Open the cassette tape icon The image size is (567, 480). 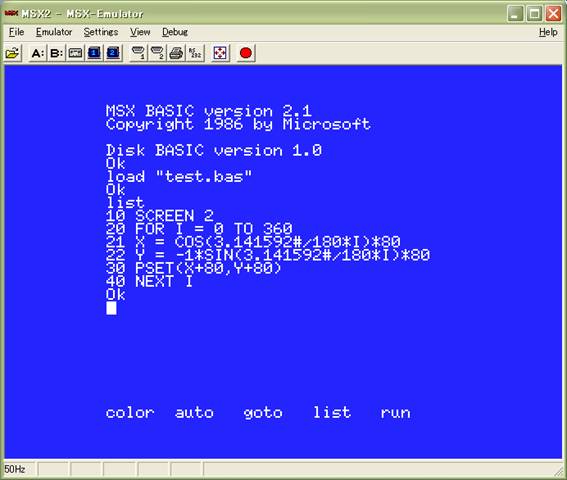(x=75, y=54)
